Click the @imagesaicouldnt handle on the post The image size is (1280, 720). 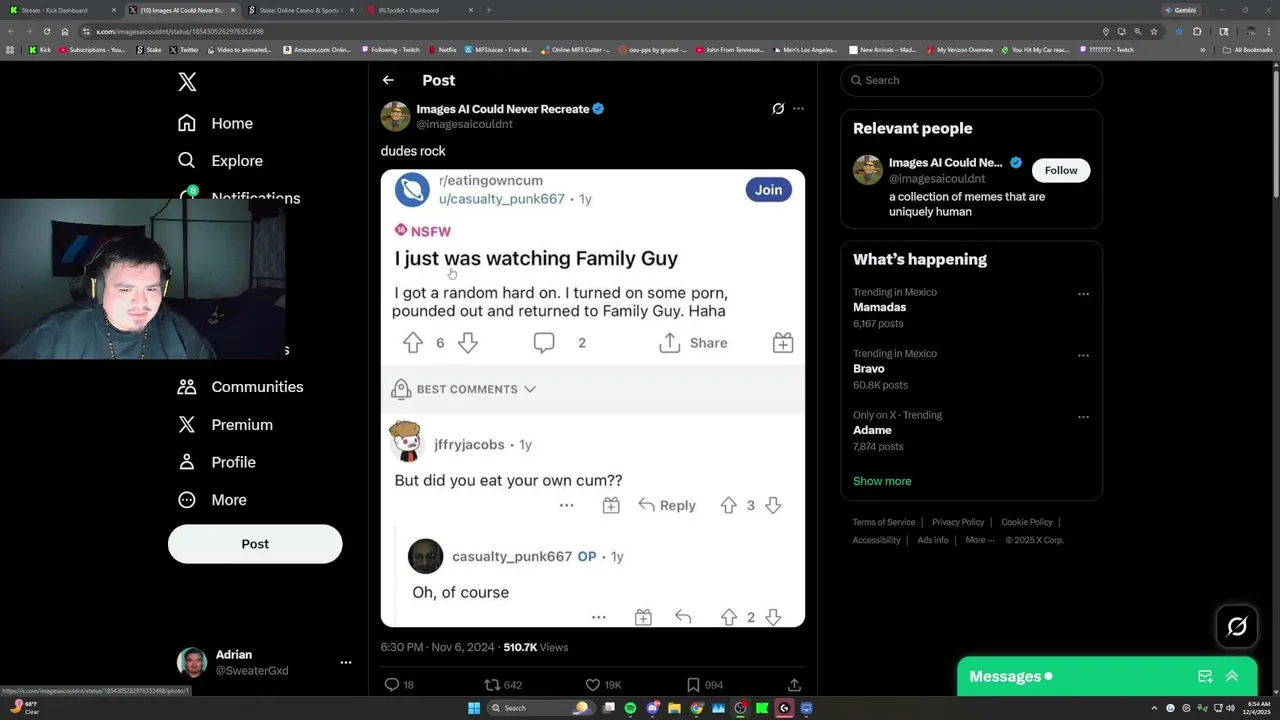464,124
